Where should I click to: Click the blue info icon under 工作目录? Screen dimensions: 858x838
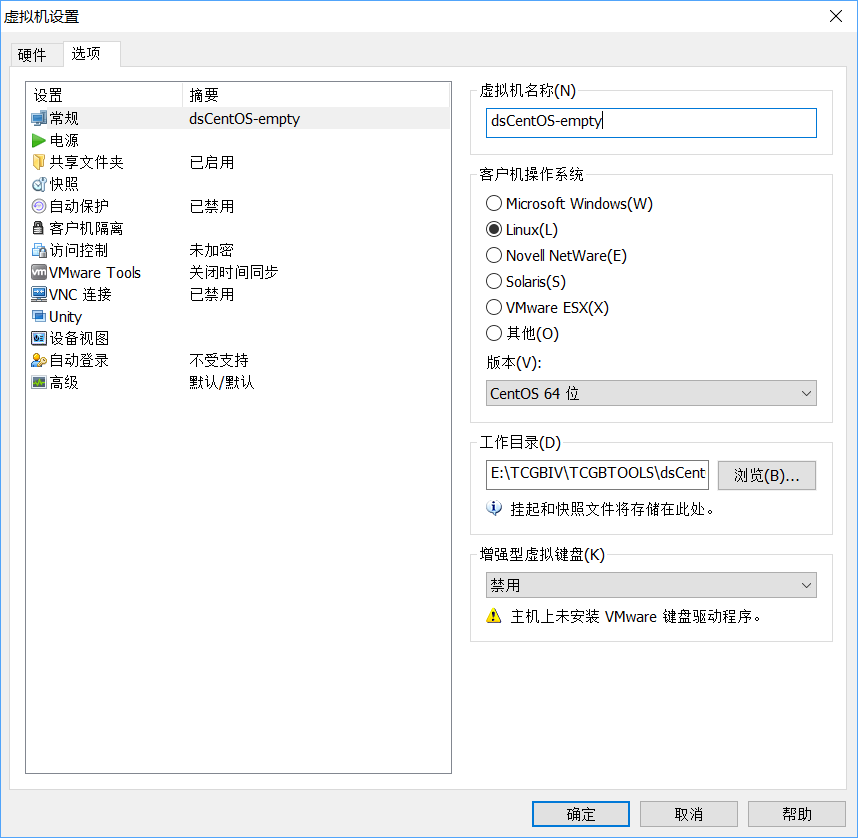click(x=494, y=508)
